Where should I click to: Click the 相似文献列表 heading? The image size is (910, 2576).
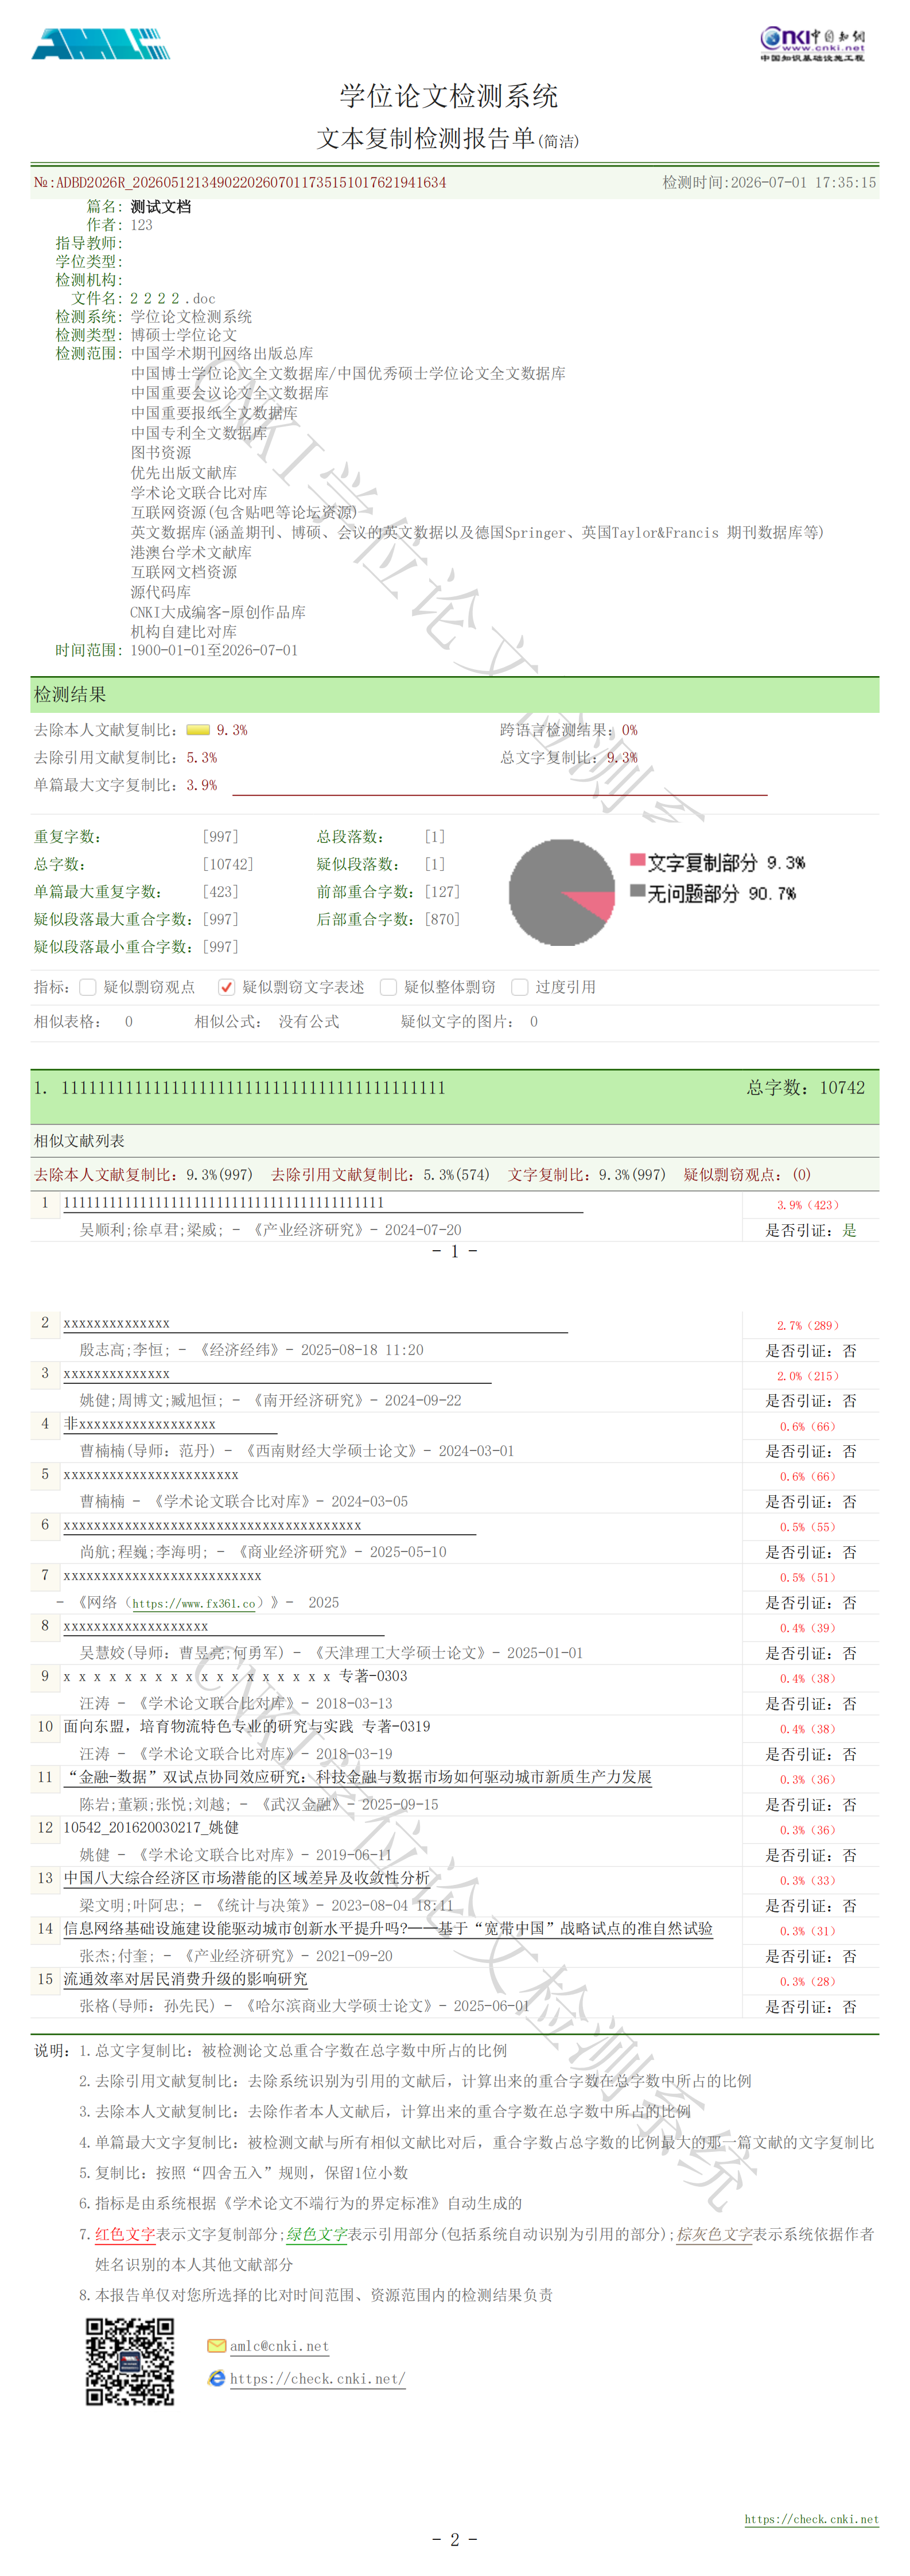[79, 1141]
